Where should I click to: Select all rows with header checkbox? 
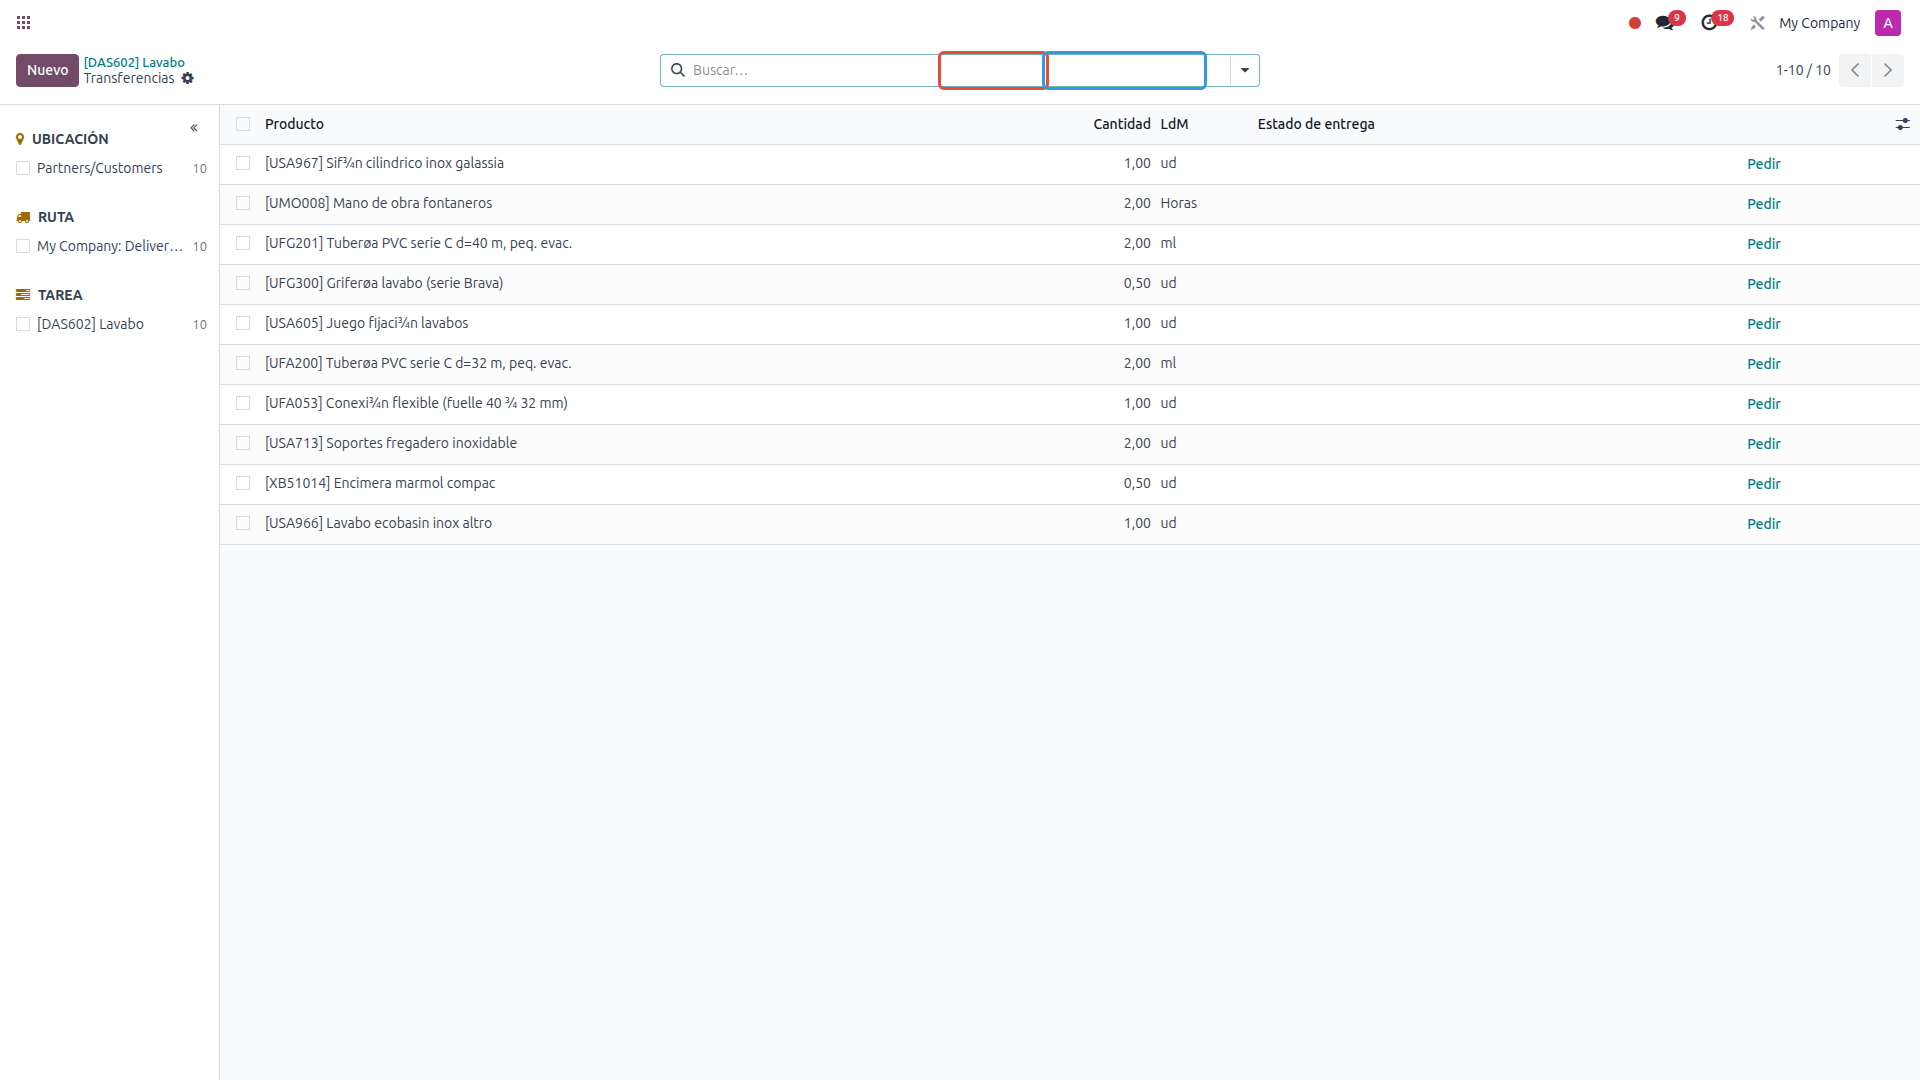243,124
